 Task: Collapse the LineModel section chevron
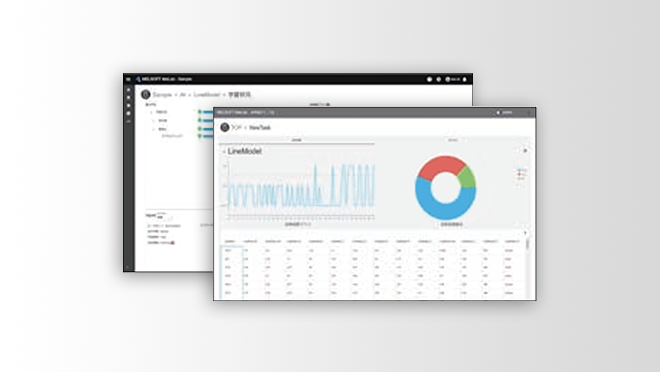click(224, 151)
